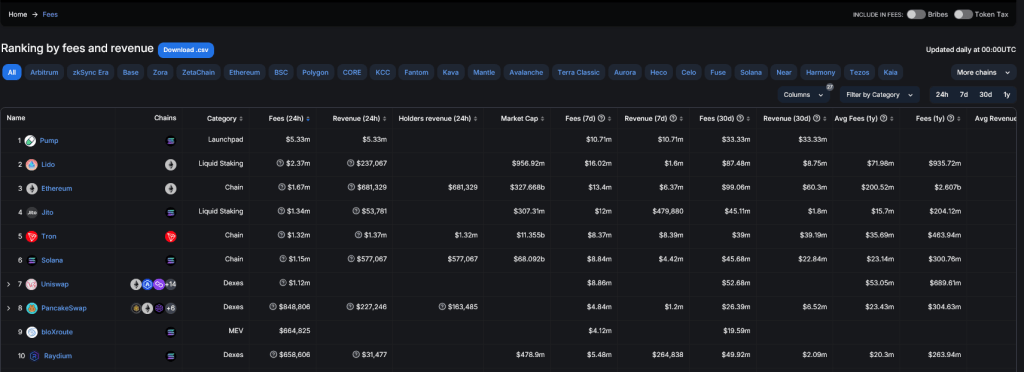
Task: Sort table by Revenue (24h) column
Action: 360,119
